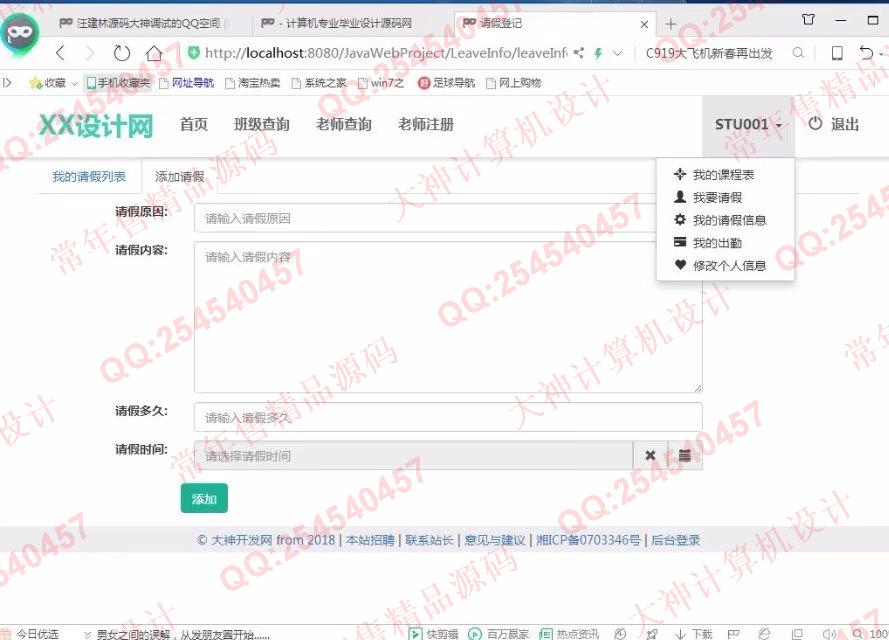889x640 pixels.
Task: Switch to 添加请假 tab
Action: pyautogui.click(x=180, y=177)
